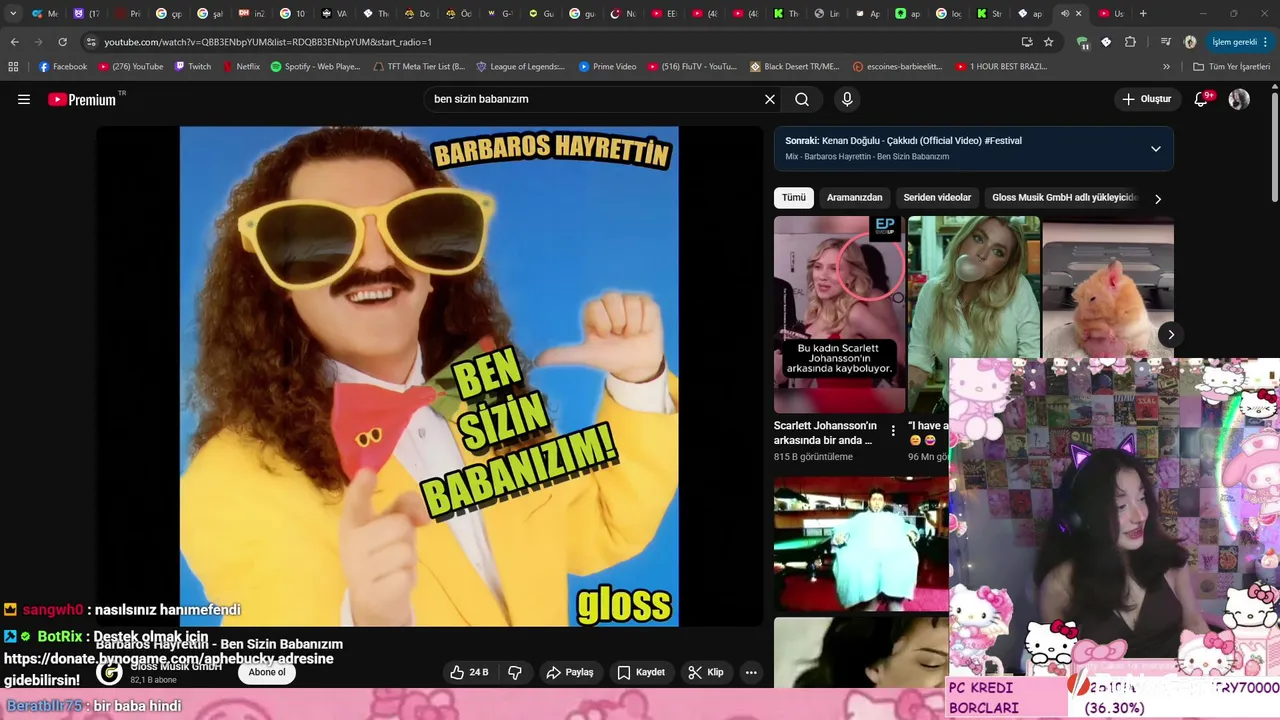
Task: Open the YouTube account avatar menu
Action: click(1239, 99)
